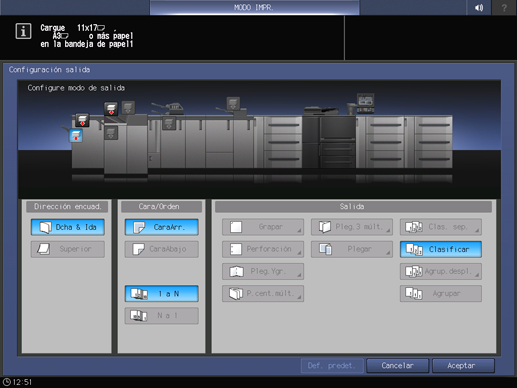
Task: Click the Cancelar button
Action: [x=398, y=366]
